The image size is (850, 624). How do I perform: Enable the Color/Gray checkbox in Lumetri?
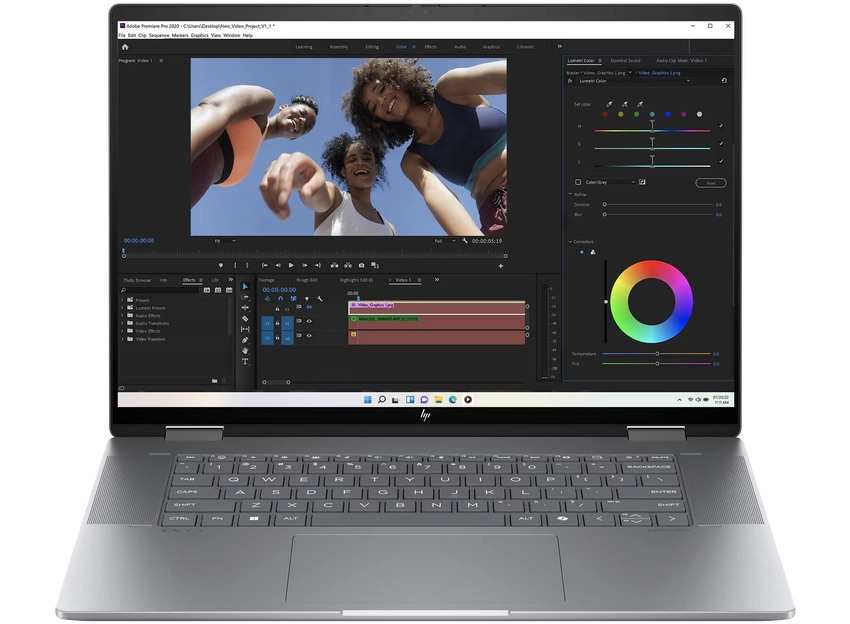[x=577, y=182]
